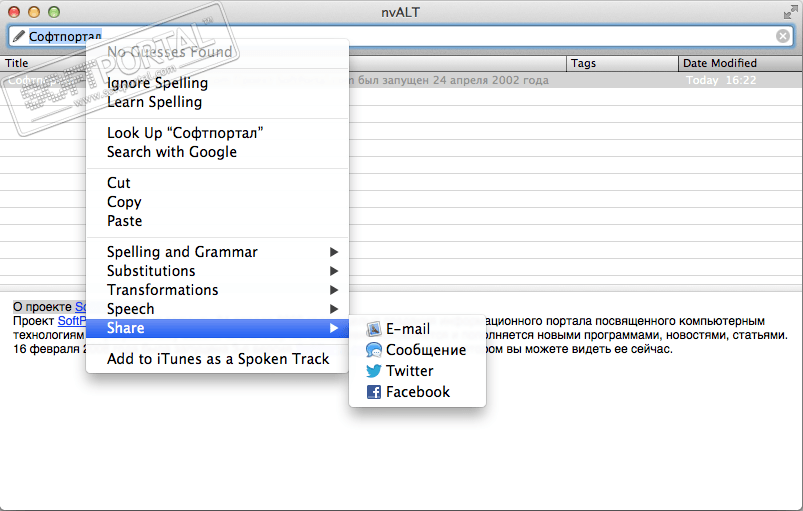The width and height of the screenshot is (803, 511).
Task: Expand Substitutions submenu arrow
Action: (x=334, y=271)
